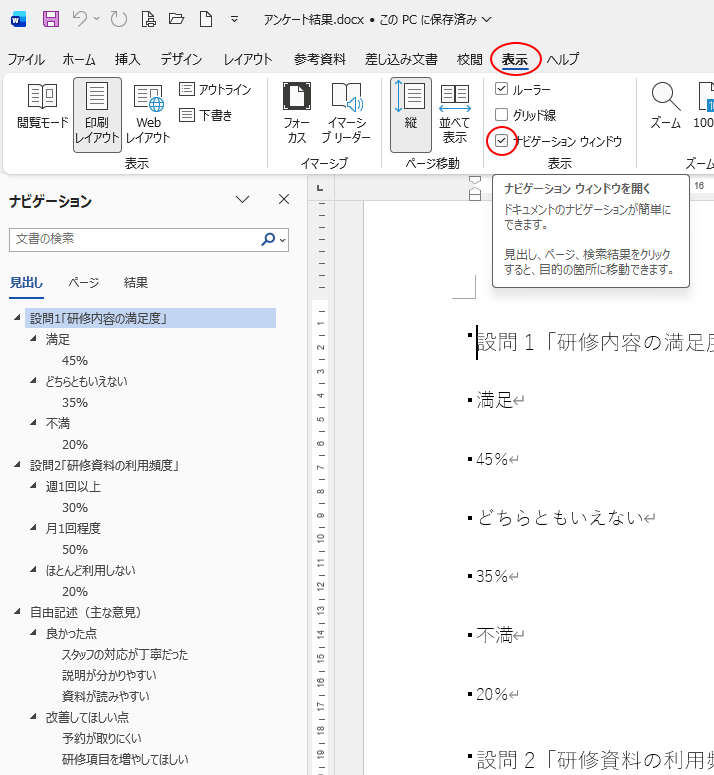Screen dimensions: 714x775
Task: Switch to the 参考資料 tab
Action: (320, 59)
